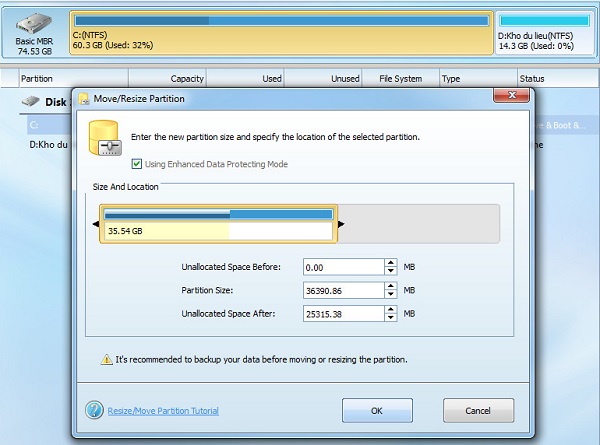This screenshot has width=600, height=445.
Task: Sort by the File System column header
Action: 400,78
